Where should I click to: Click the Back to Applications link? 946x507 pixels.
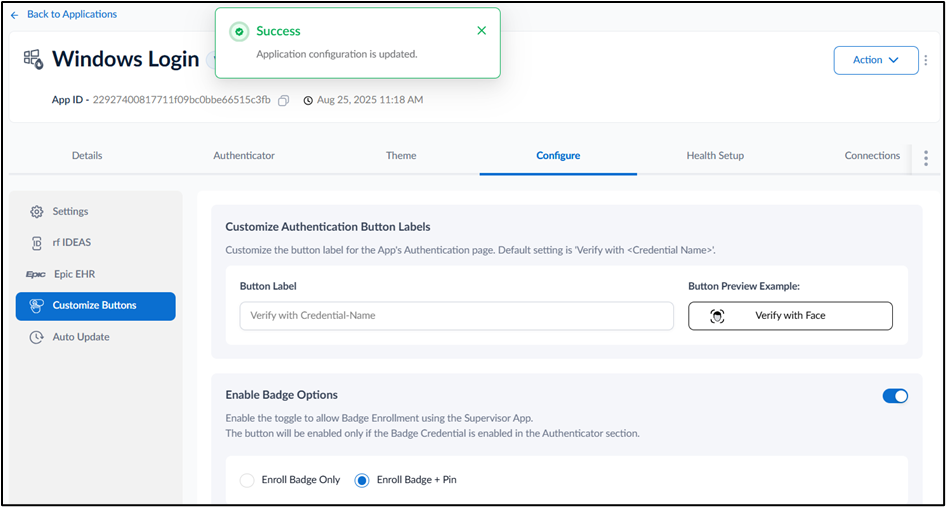click(x=72, y=14)
